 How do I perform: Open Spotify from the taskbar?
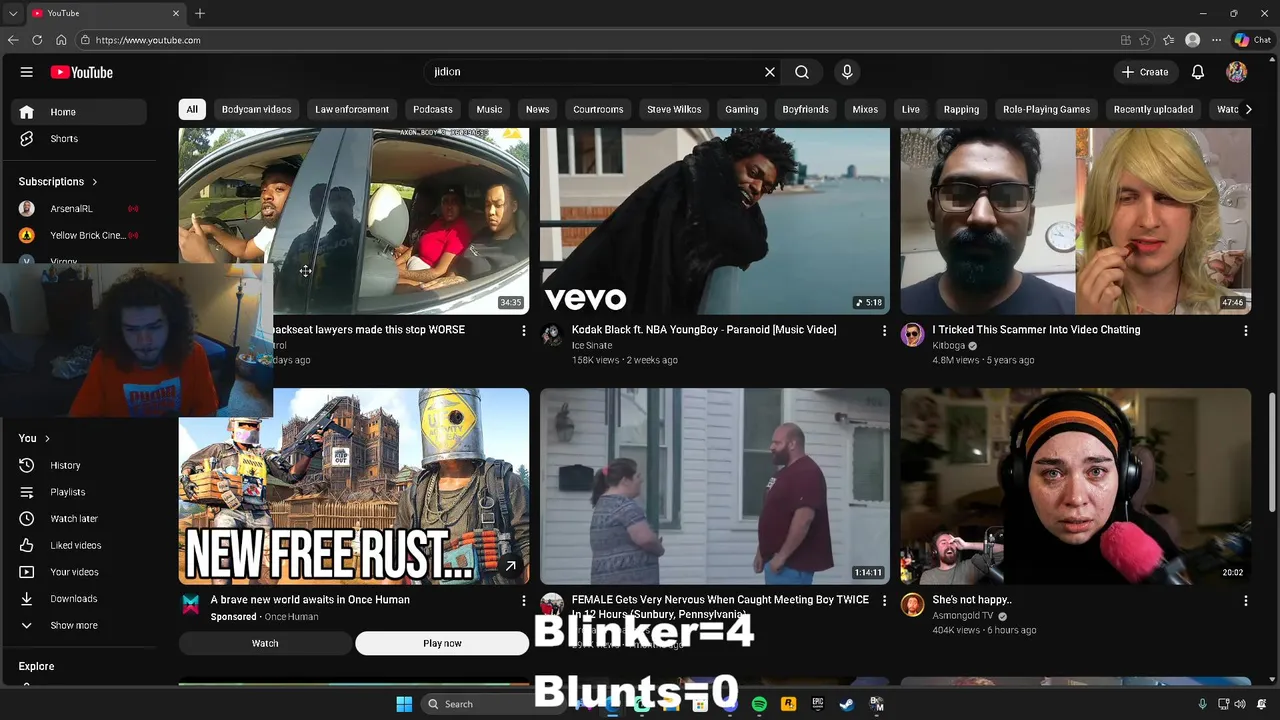(x=759, y=704)
